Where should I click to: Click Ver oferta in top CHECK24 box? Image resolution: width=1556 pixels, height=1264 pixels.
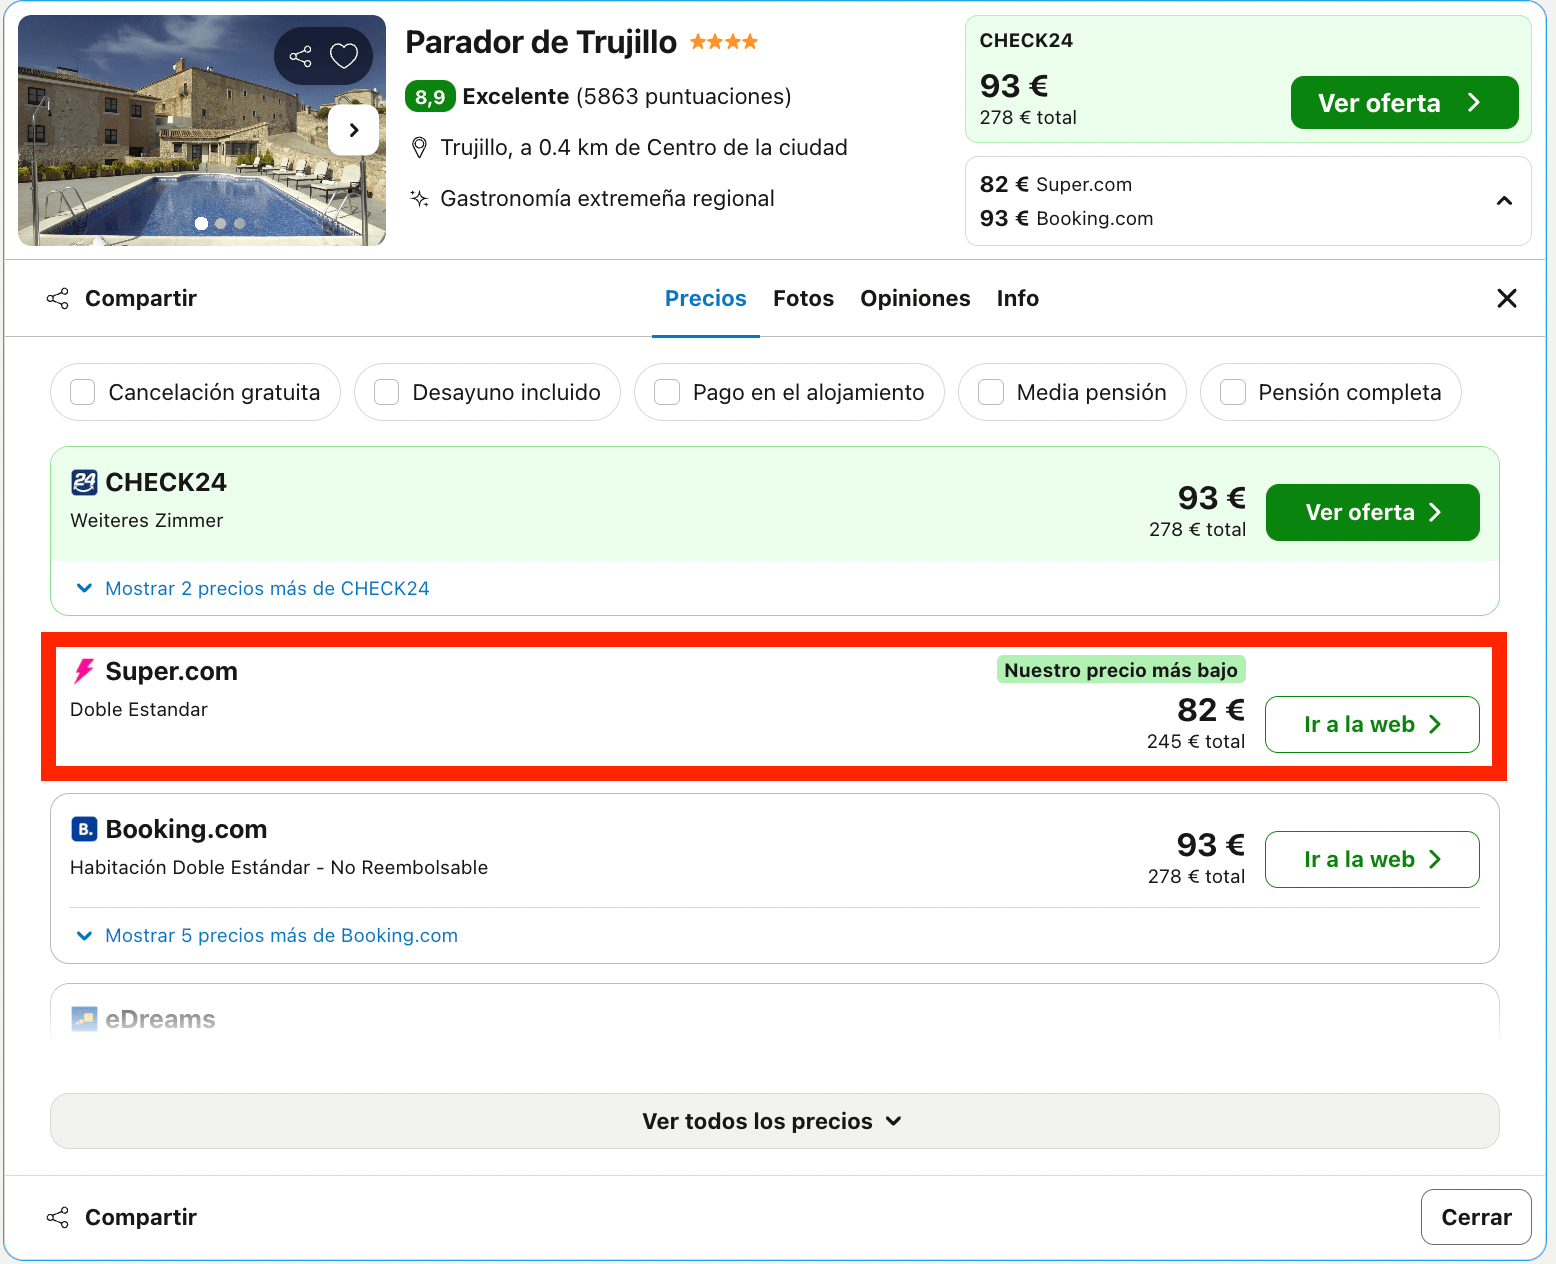1404,103
